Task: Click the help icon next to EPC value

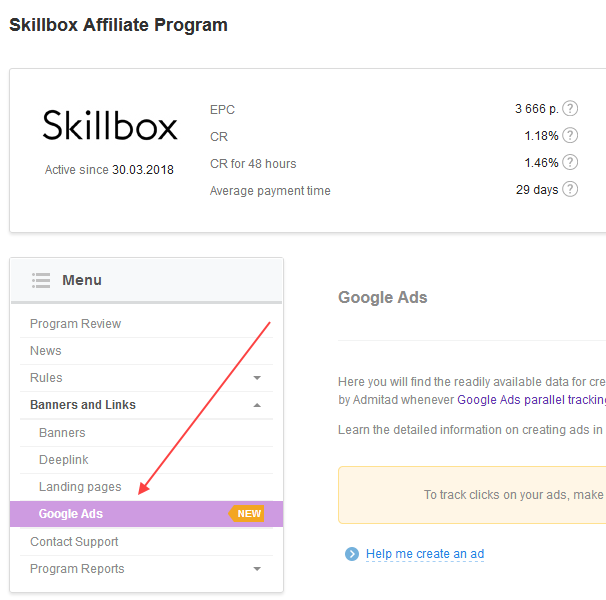Action: click(570, 109)
